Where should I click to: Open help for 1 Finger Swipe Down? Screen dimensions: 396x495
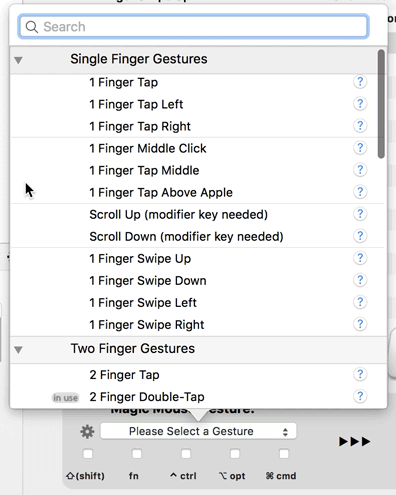(x=360, y=280)
